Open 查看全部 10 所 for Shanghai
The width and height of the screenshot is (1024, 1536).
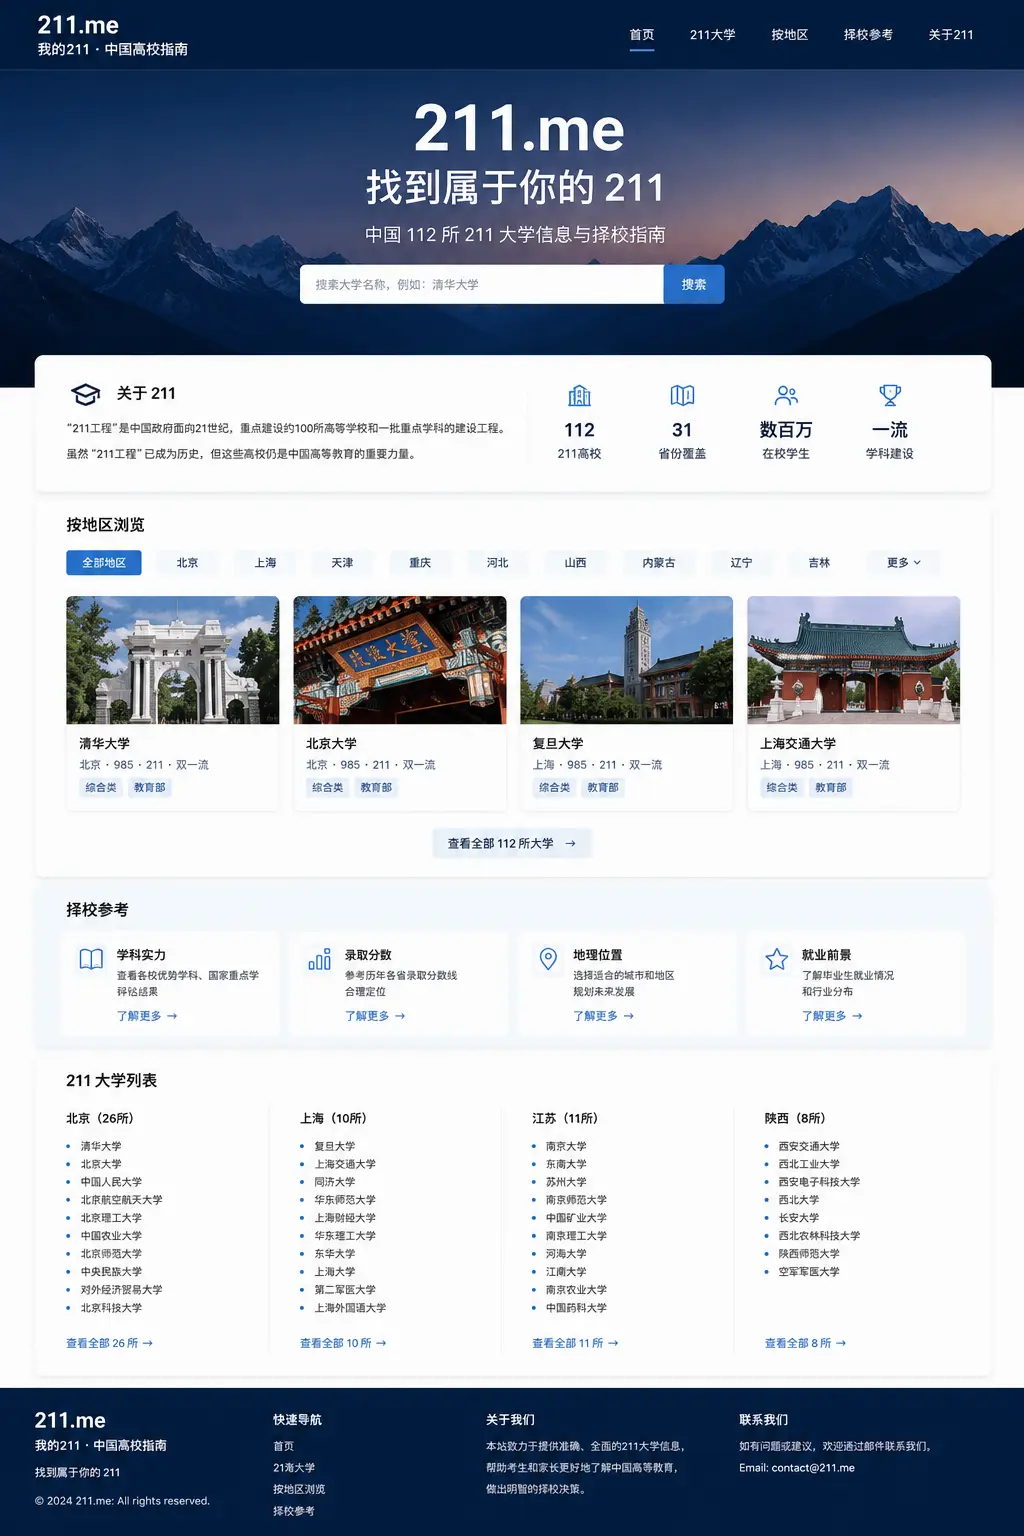343,1343
